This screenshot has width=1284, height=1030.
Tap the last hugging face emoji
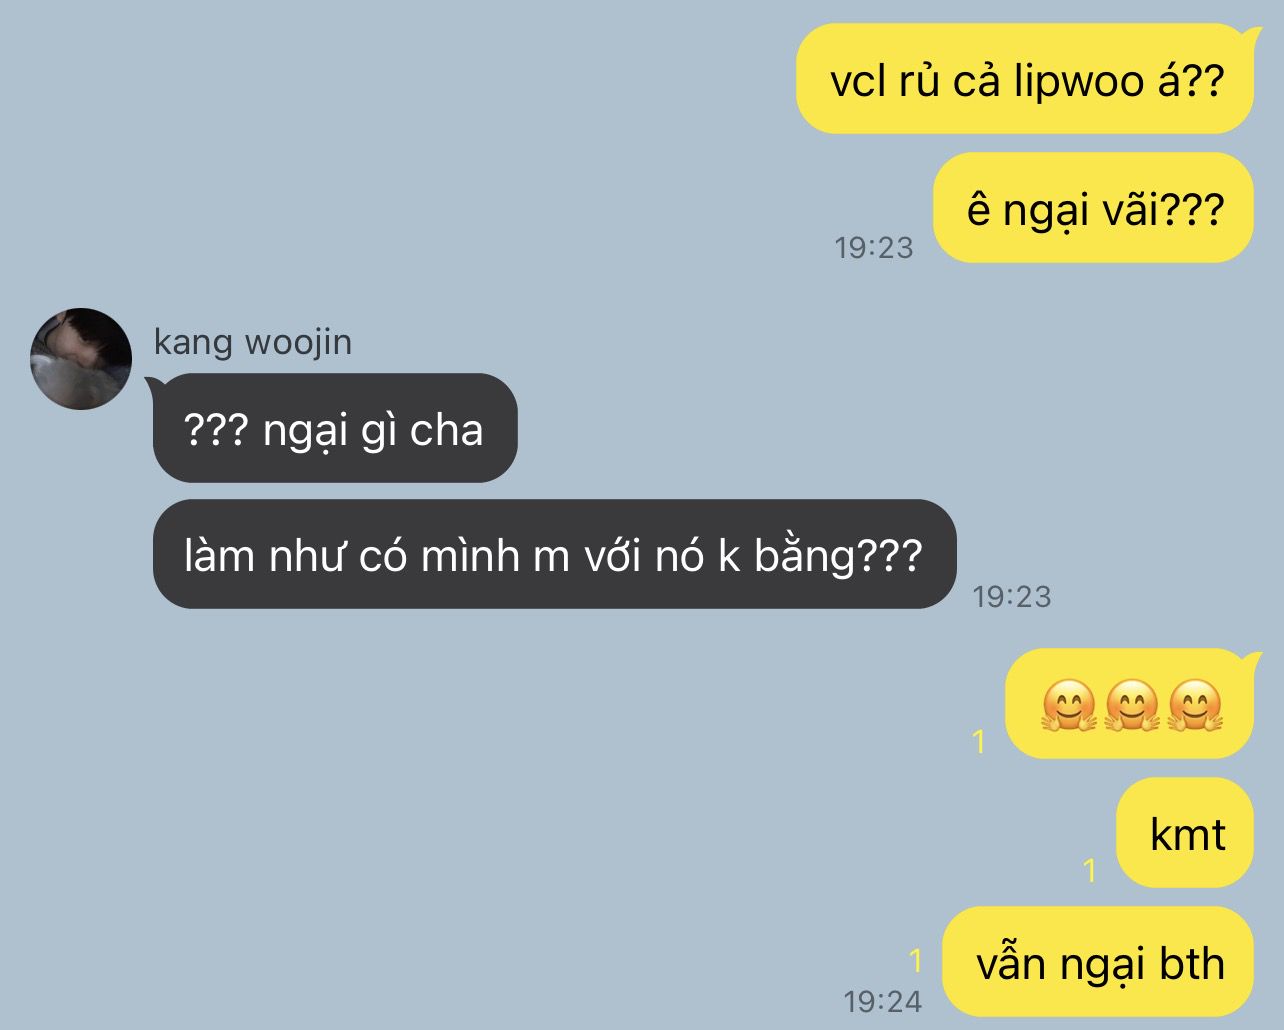click(x=1195, y=705)
